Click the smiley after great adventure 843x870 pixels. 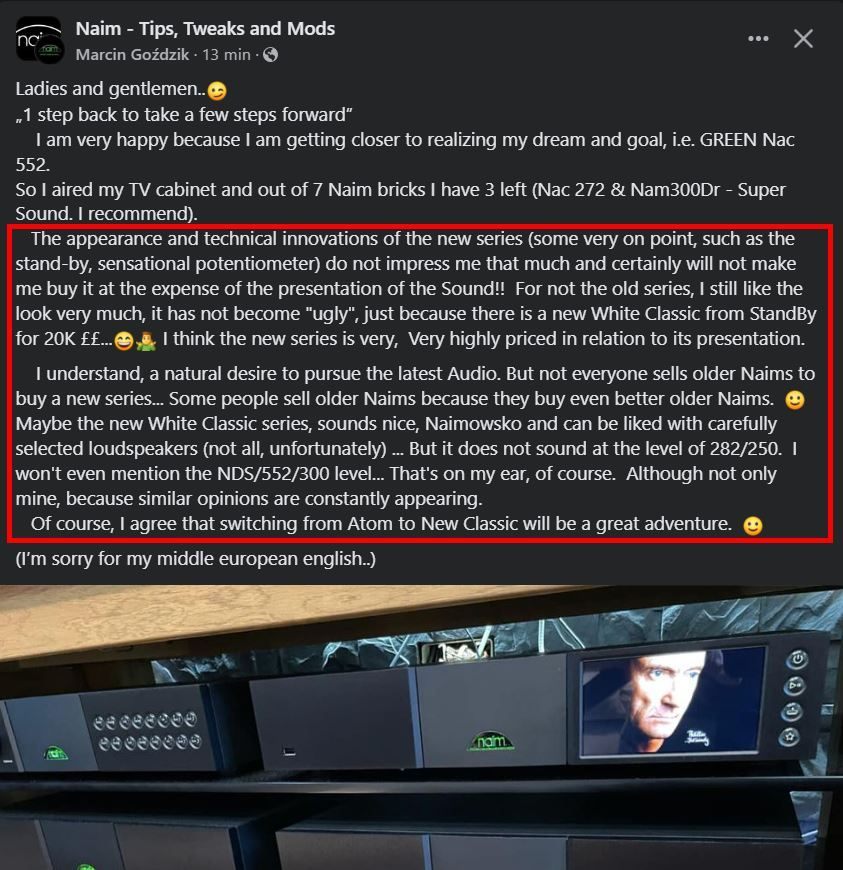pyautogui.click(x=752, y=525)
